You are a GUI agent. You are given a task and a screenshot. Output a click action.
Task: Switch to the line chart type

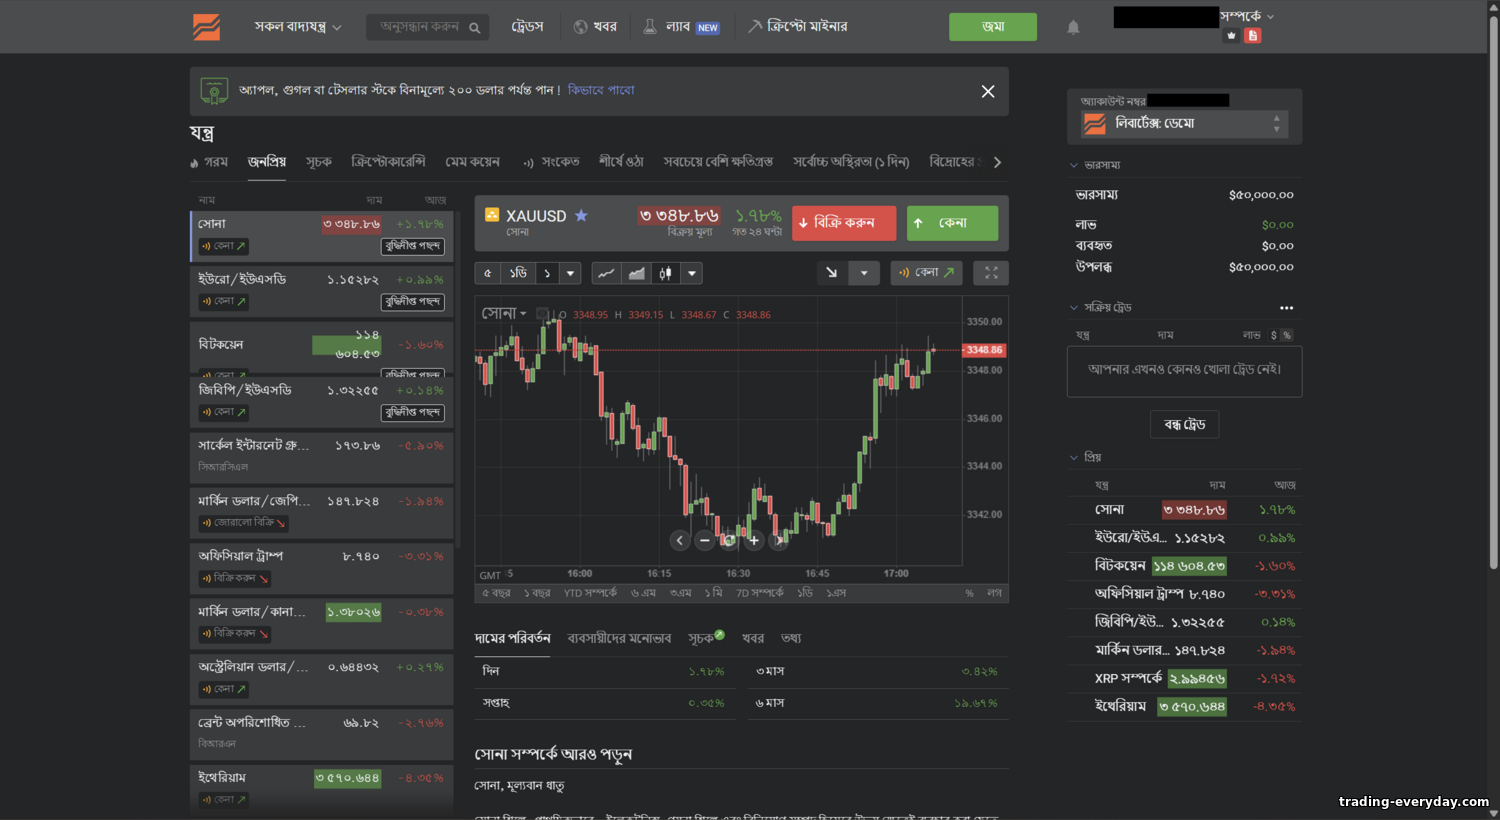click(605, 272)
